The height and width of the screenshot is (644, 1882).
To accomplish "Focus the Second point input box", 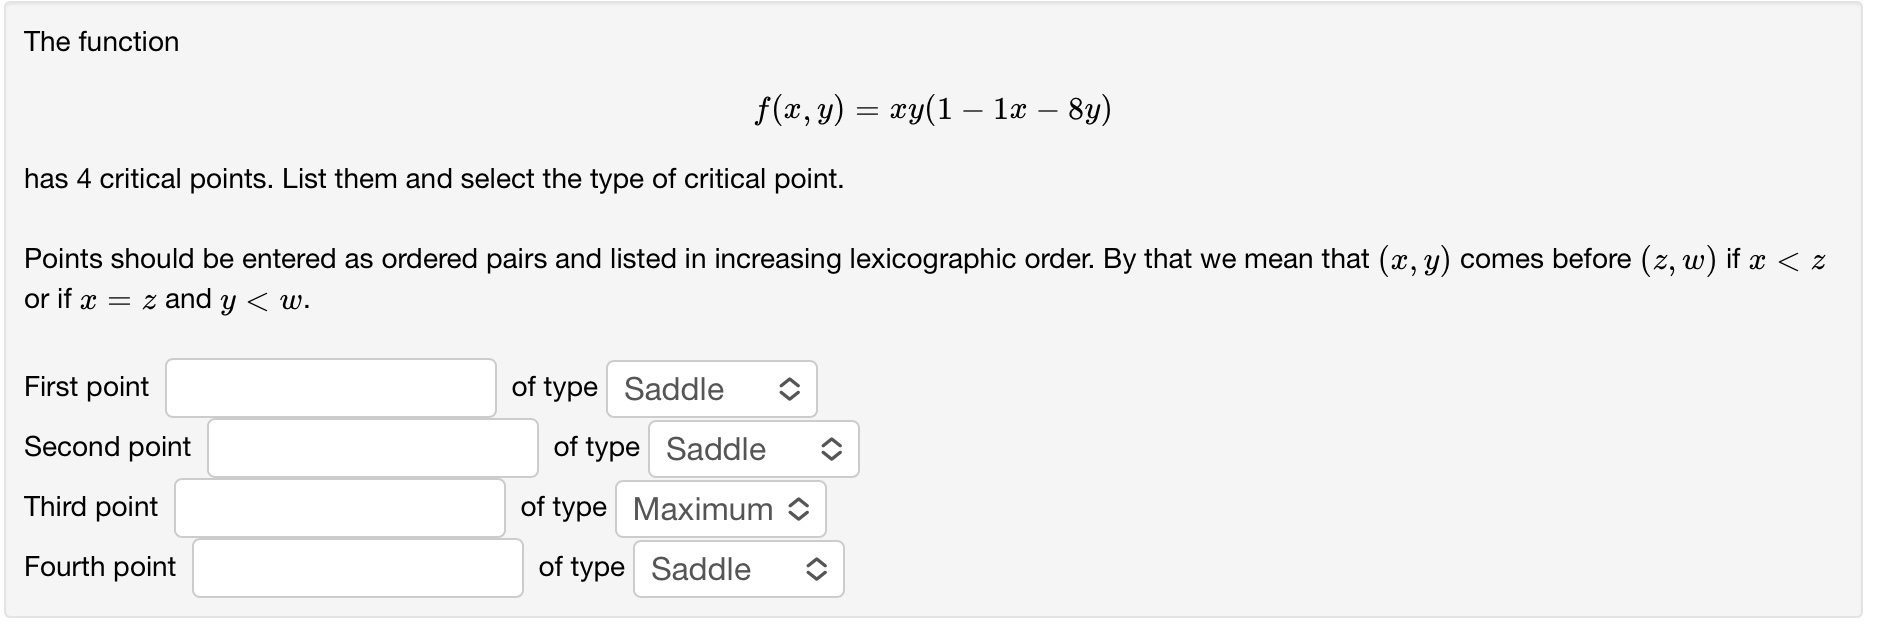I will click(x=373, y=448).
